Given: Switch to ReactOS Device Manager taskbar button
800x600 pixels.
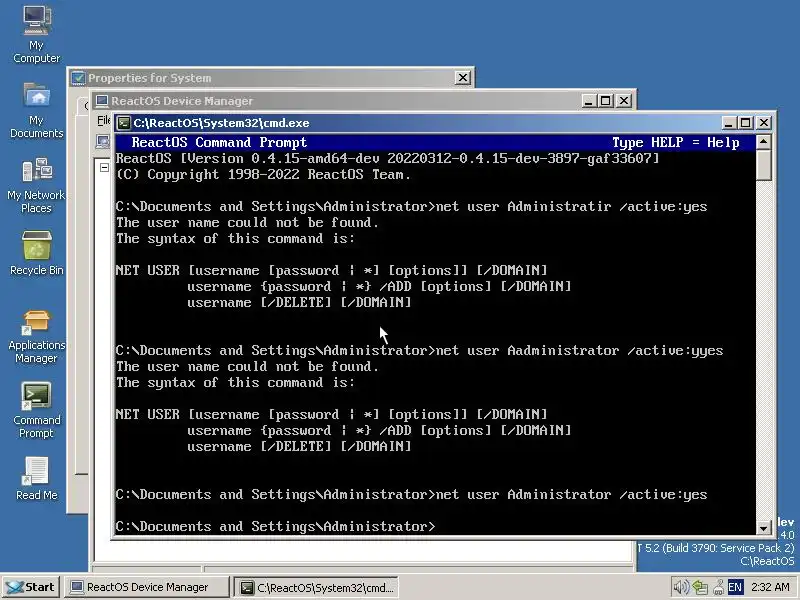Looking at the screenshot, I should [x=146, y=587].
